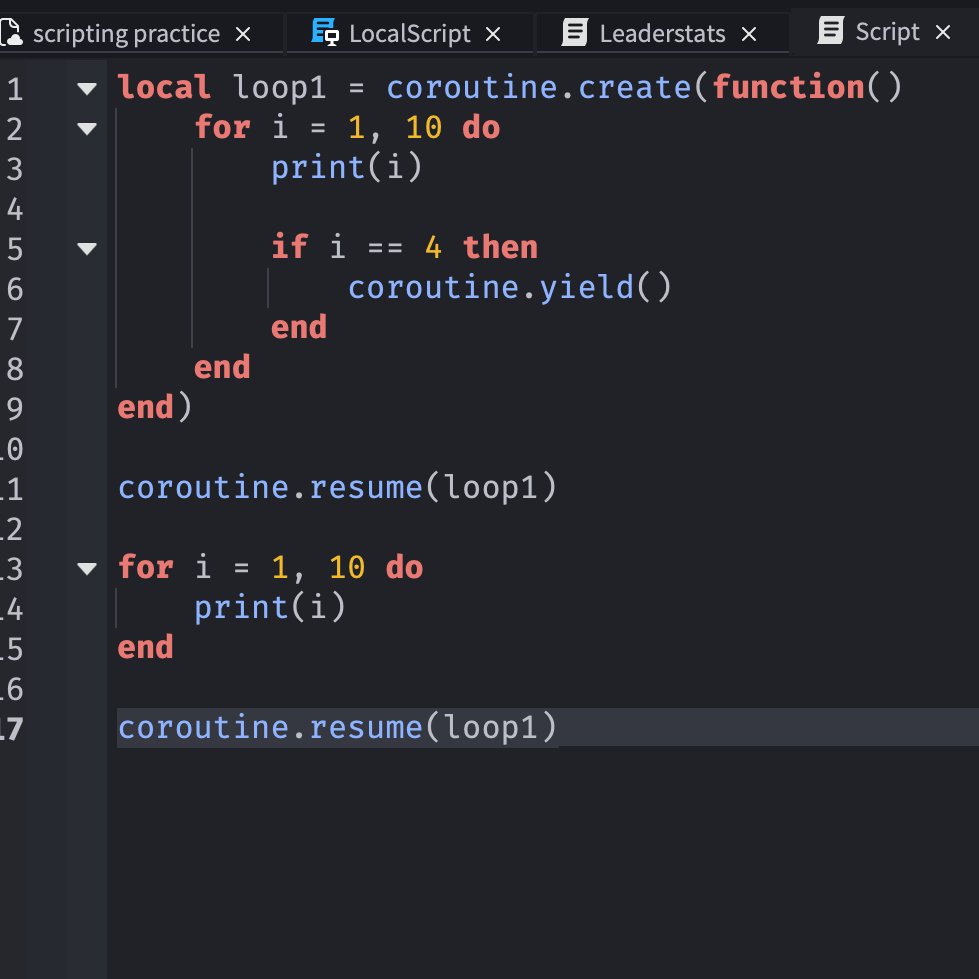
Task: Click 'end)' on line 9
Action: coord(154,408)
